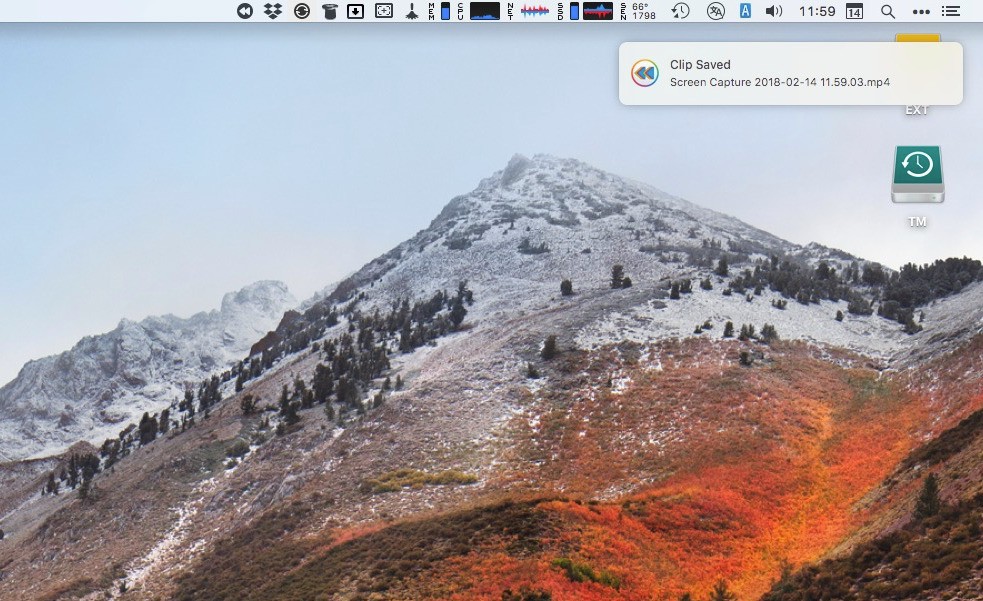The image size is (983, 601).
Task: Open the Time Machine menu bar icon
Action: click(x=680, y=11)
